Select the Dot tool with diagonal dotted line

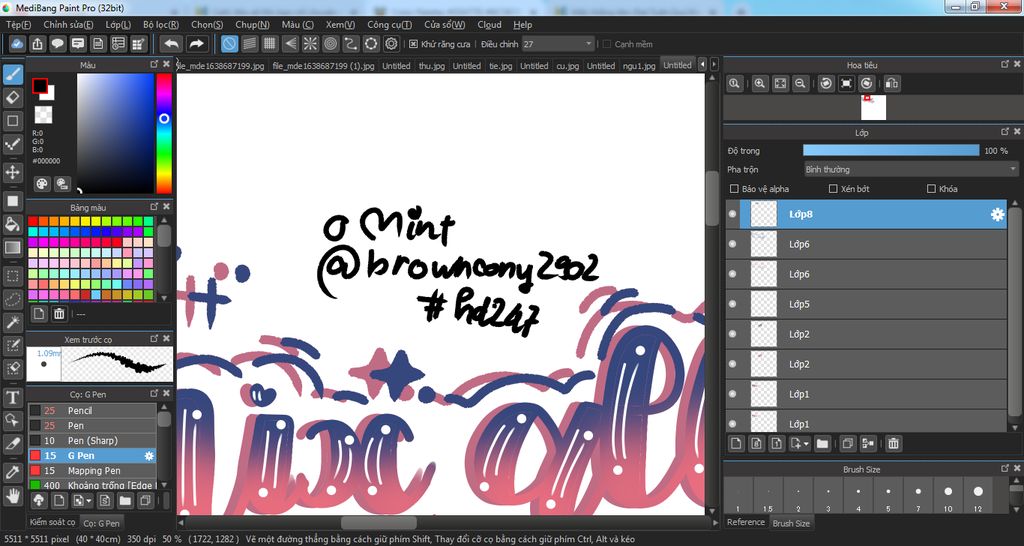pos(12,144)
